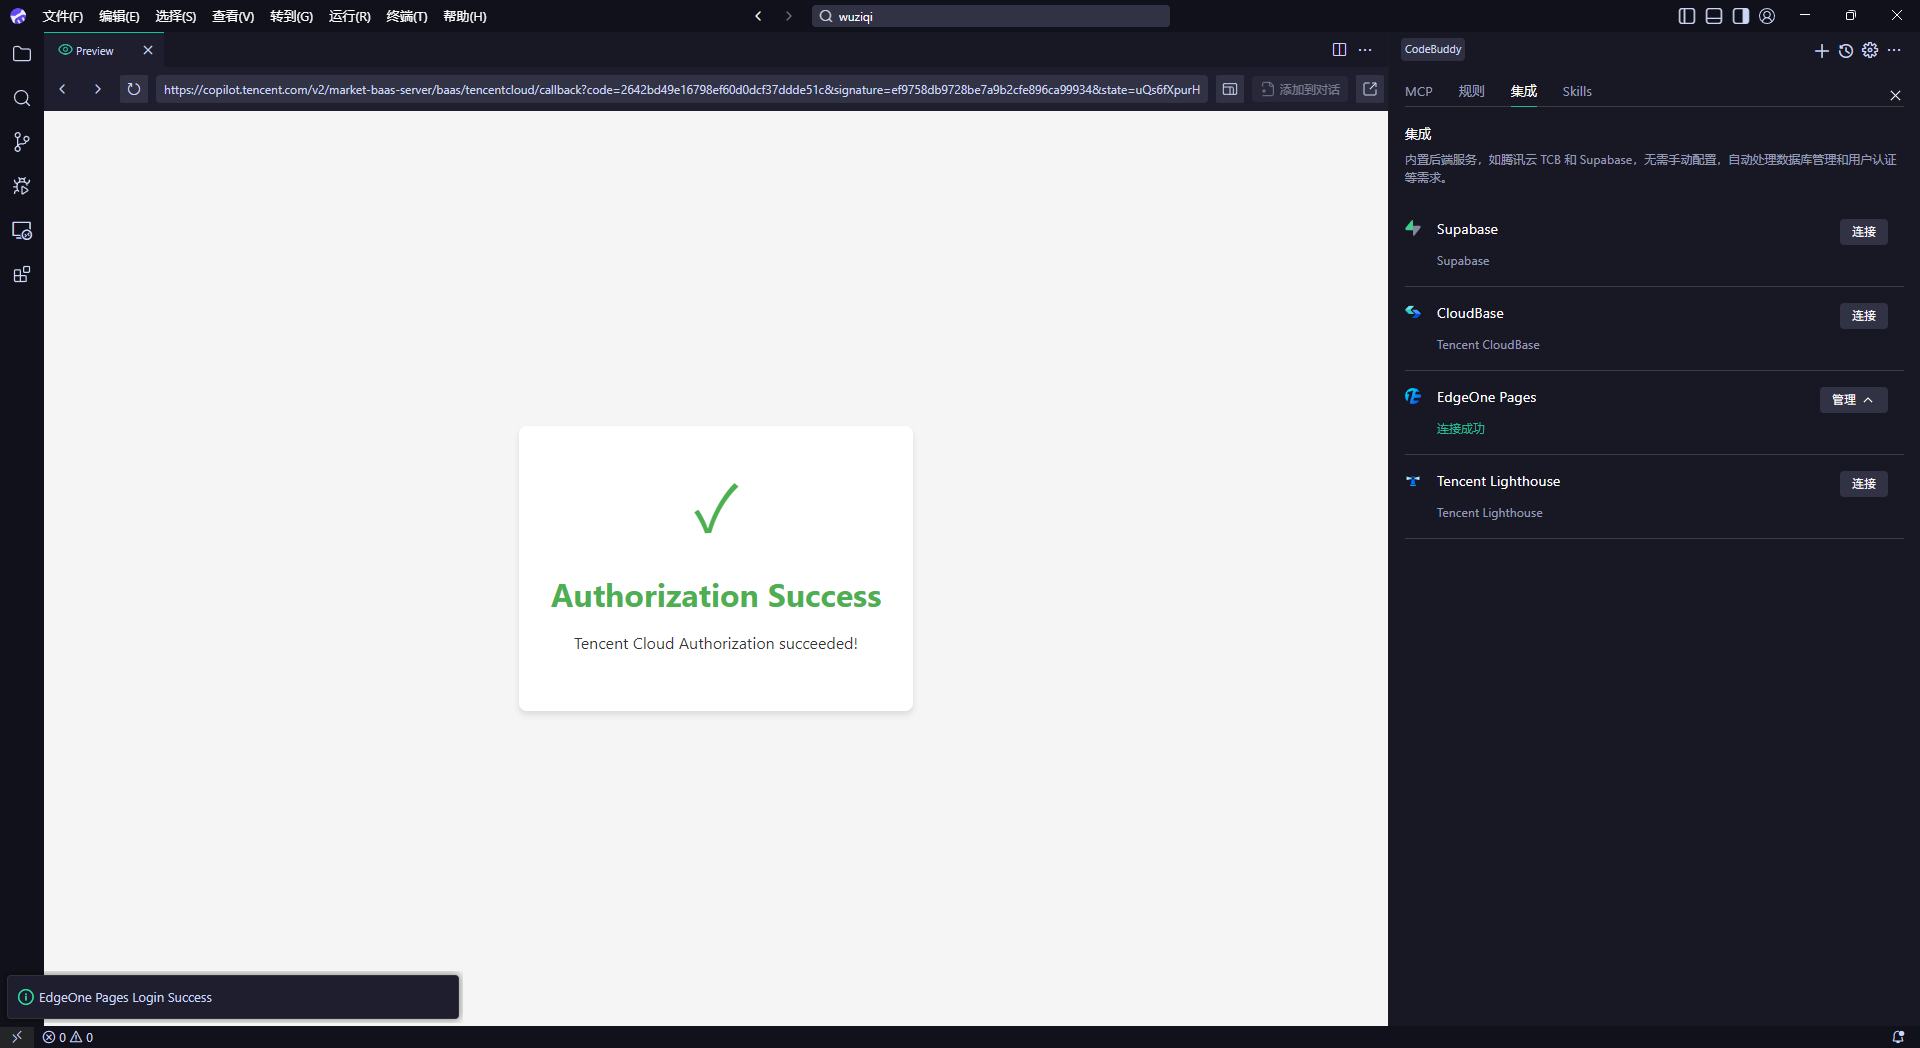Open the preview tab more actions menu
This screenshot has height=1048, width=1920.
click(x=1365, y=50)
